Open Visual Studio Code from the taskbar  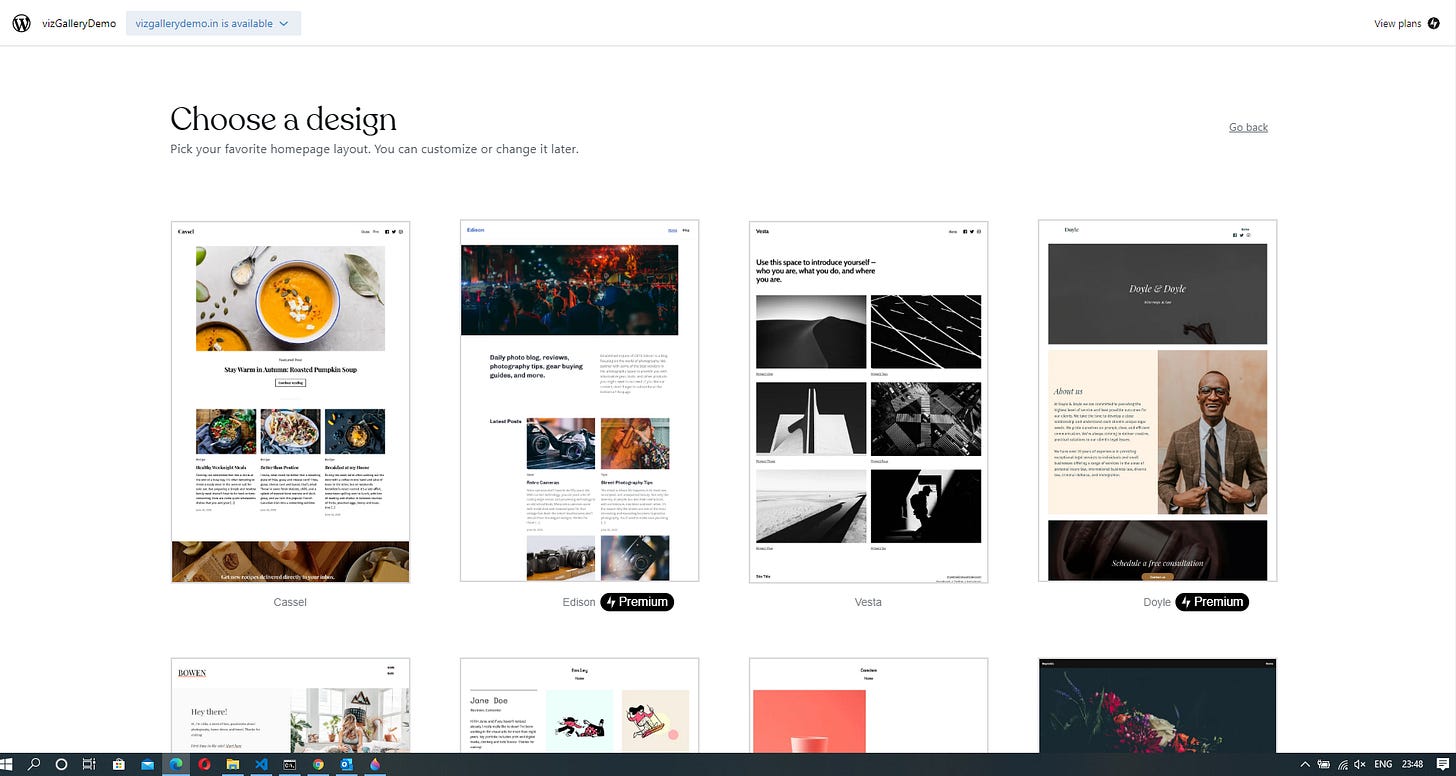point(261,764)
